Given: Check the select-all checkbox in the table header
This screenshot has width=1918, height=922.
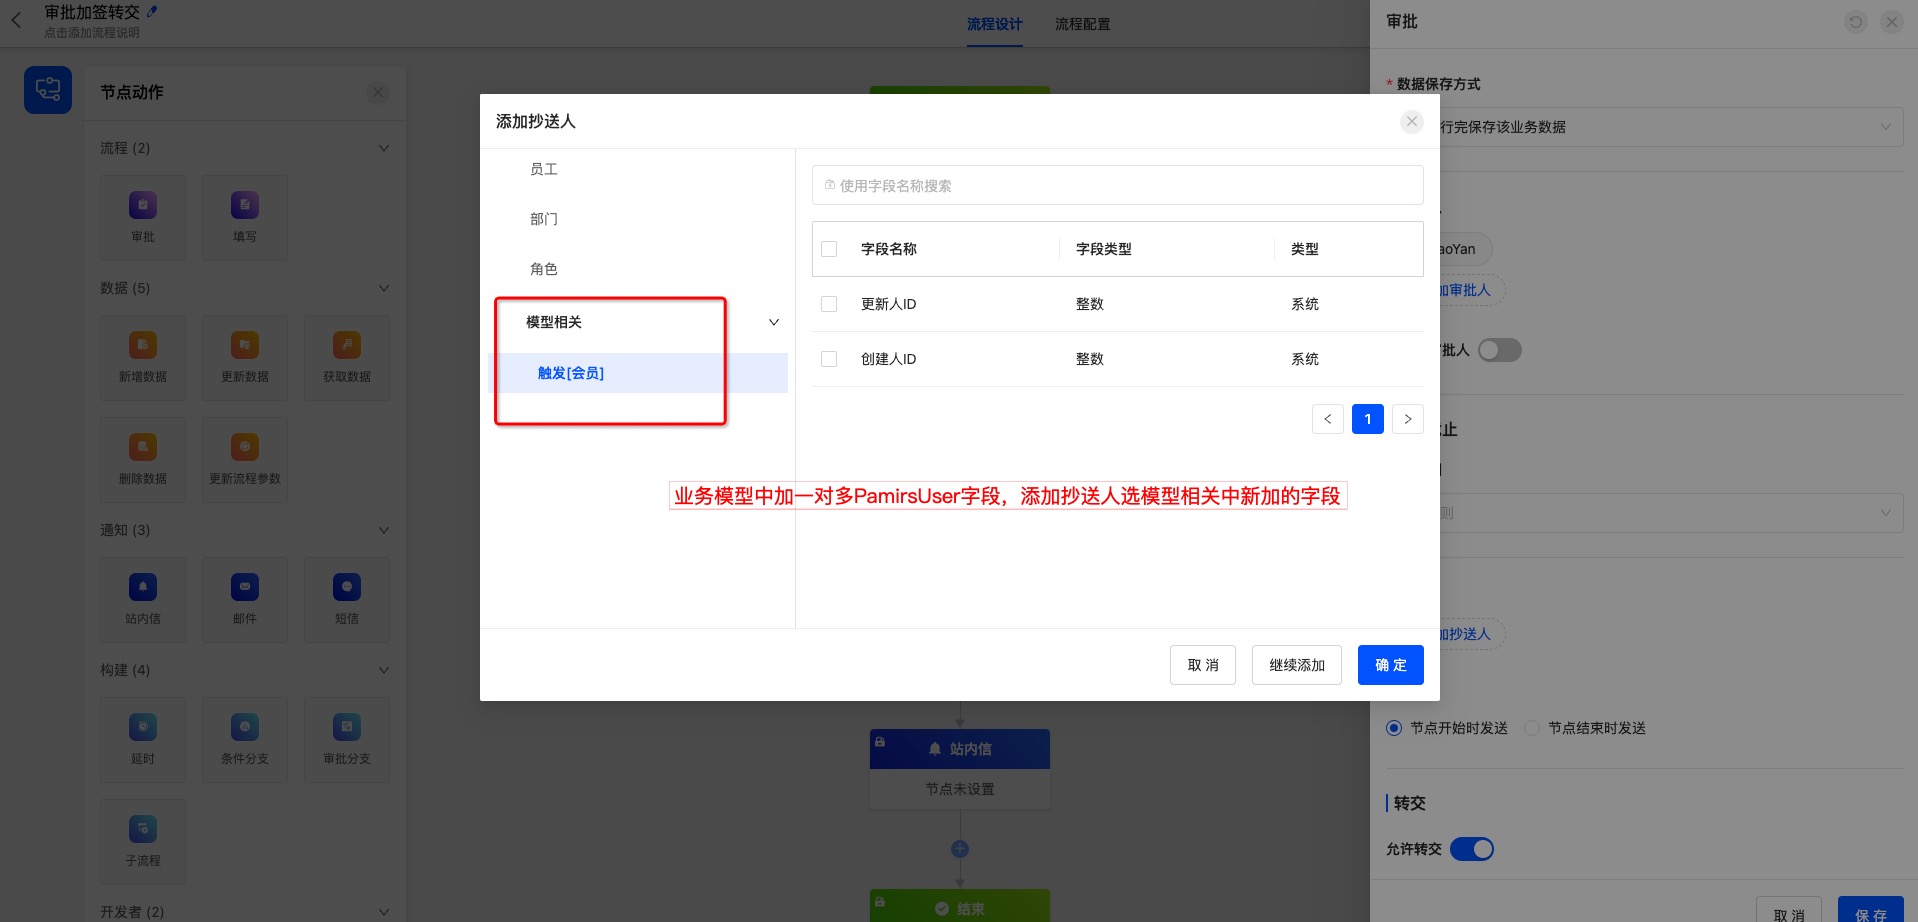Looking at the screenshot, I should pos(829,249).
